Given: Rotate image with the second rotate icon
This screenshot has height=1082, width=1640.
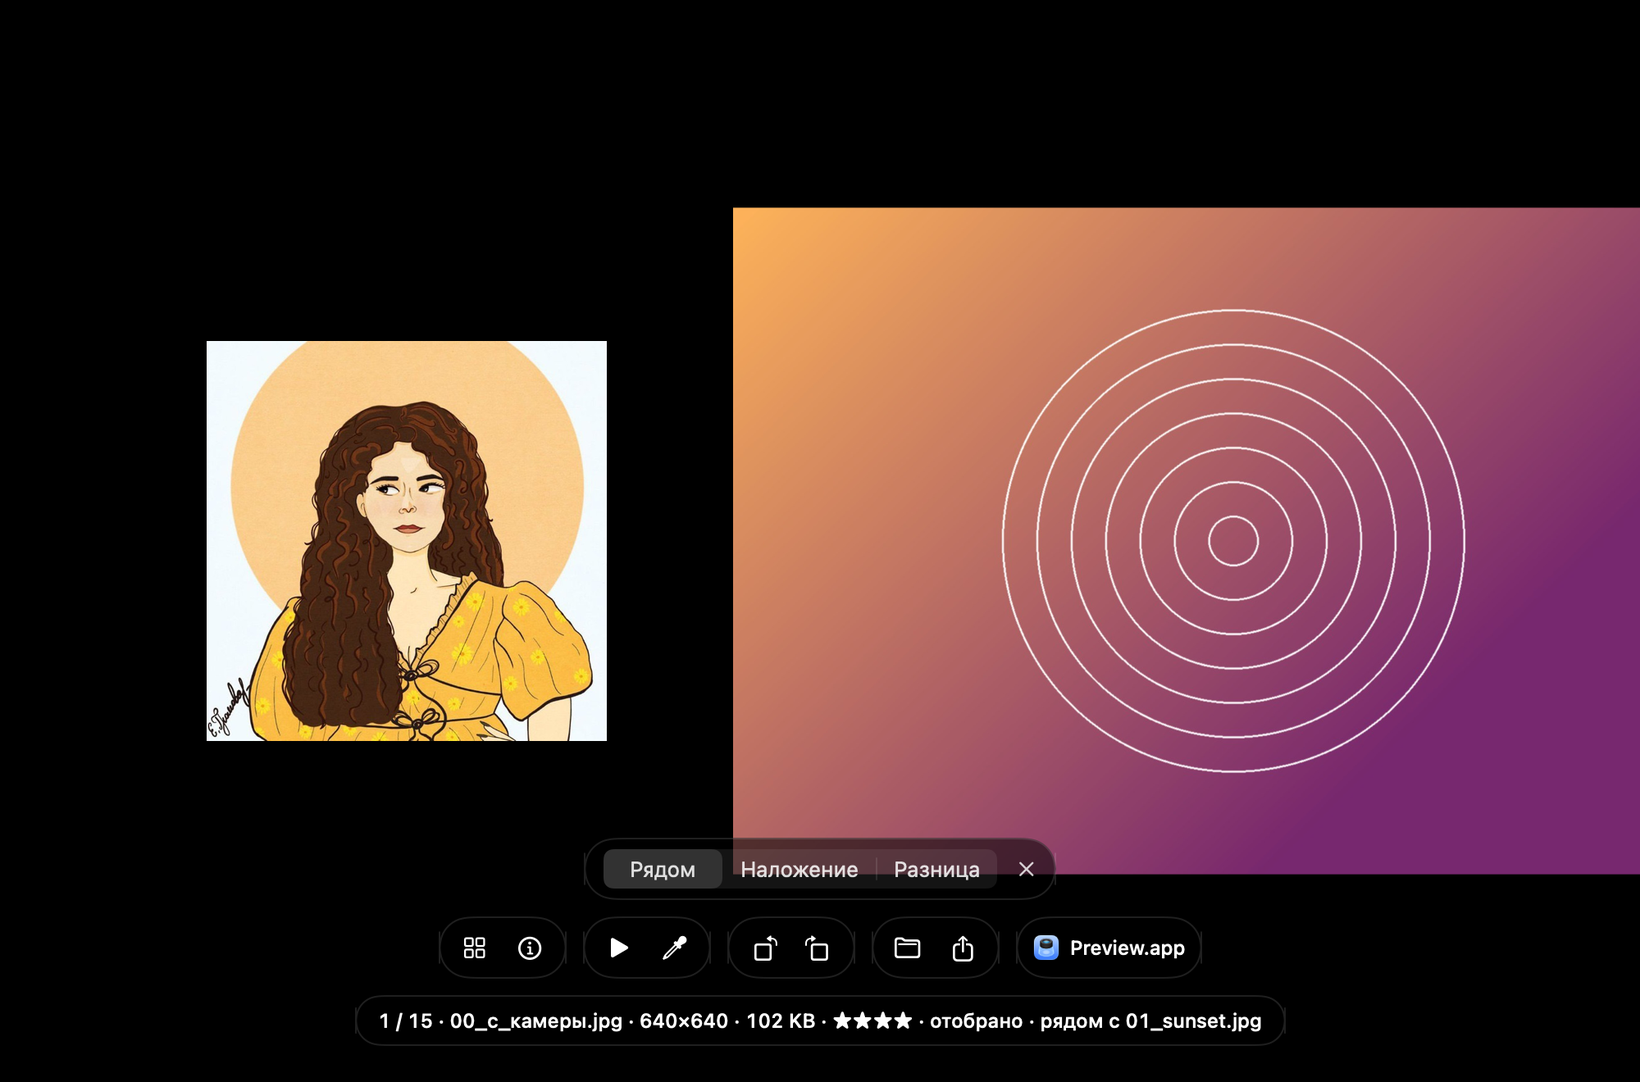Looking at the screenshot, I should [818, 948].
